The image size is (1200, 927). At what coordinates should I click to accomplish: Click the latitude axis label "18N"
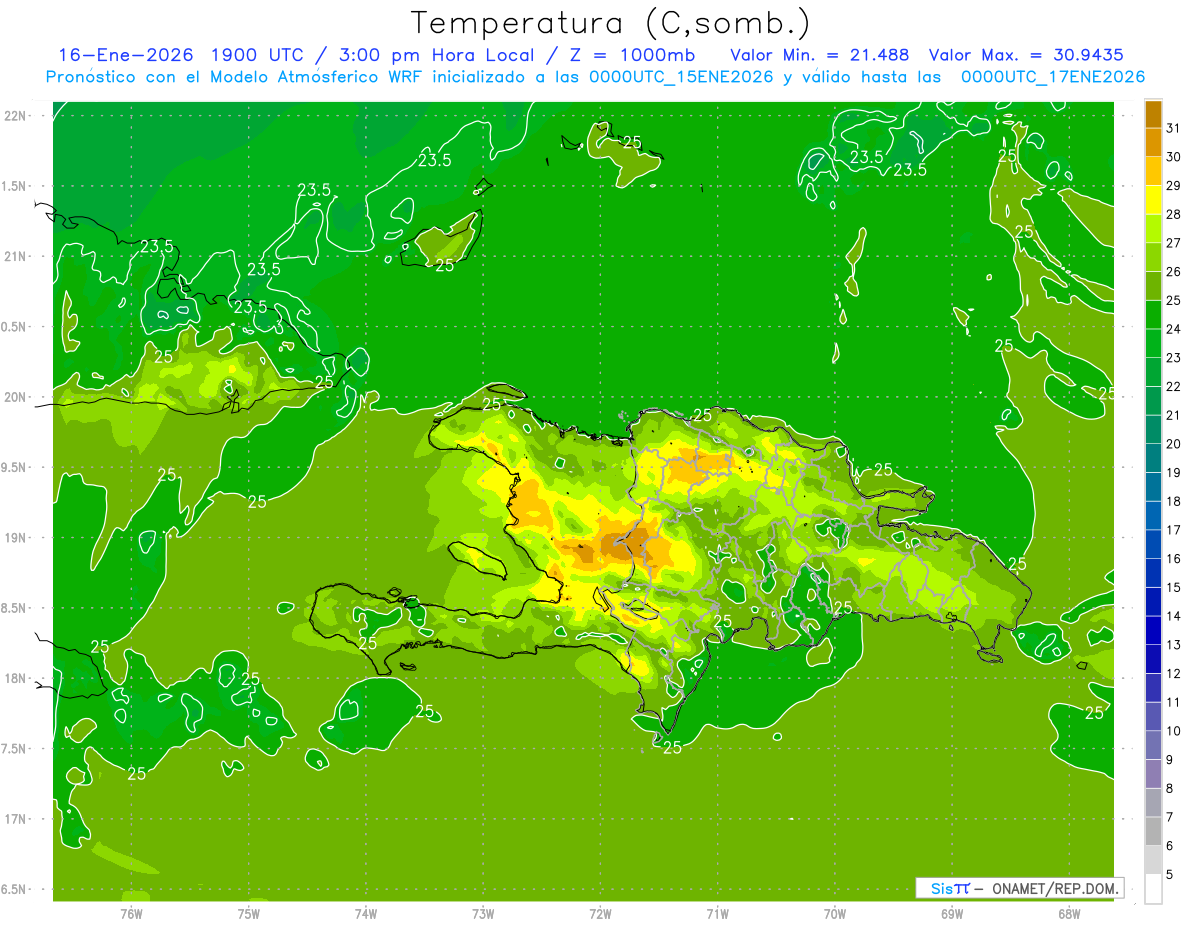(x=16, y=678)
